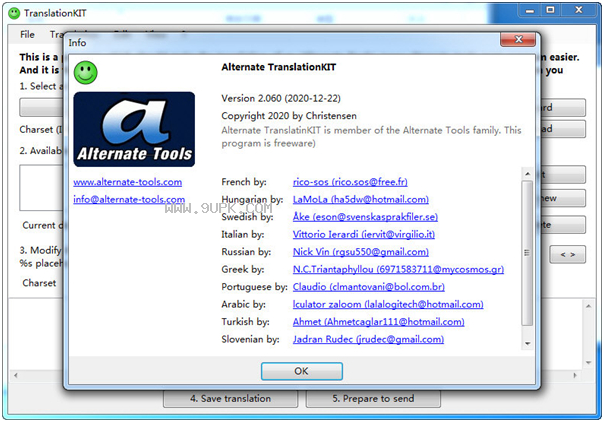Click Åke Swedish translator email link
Screen dimensions: 603x422
coord(365,217)
